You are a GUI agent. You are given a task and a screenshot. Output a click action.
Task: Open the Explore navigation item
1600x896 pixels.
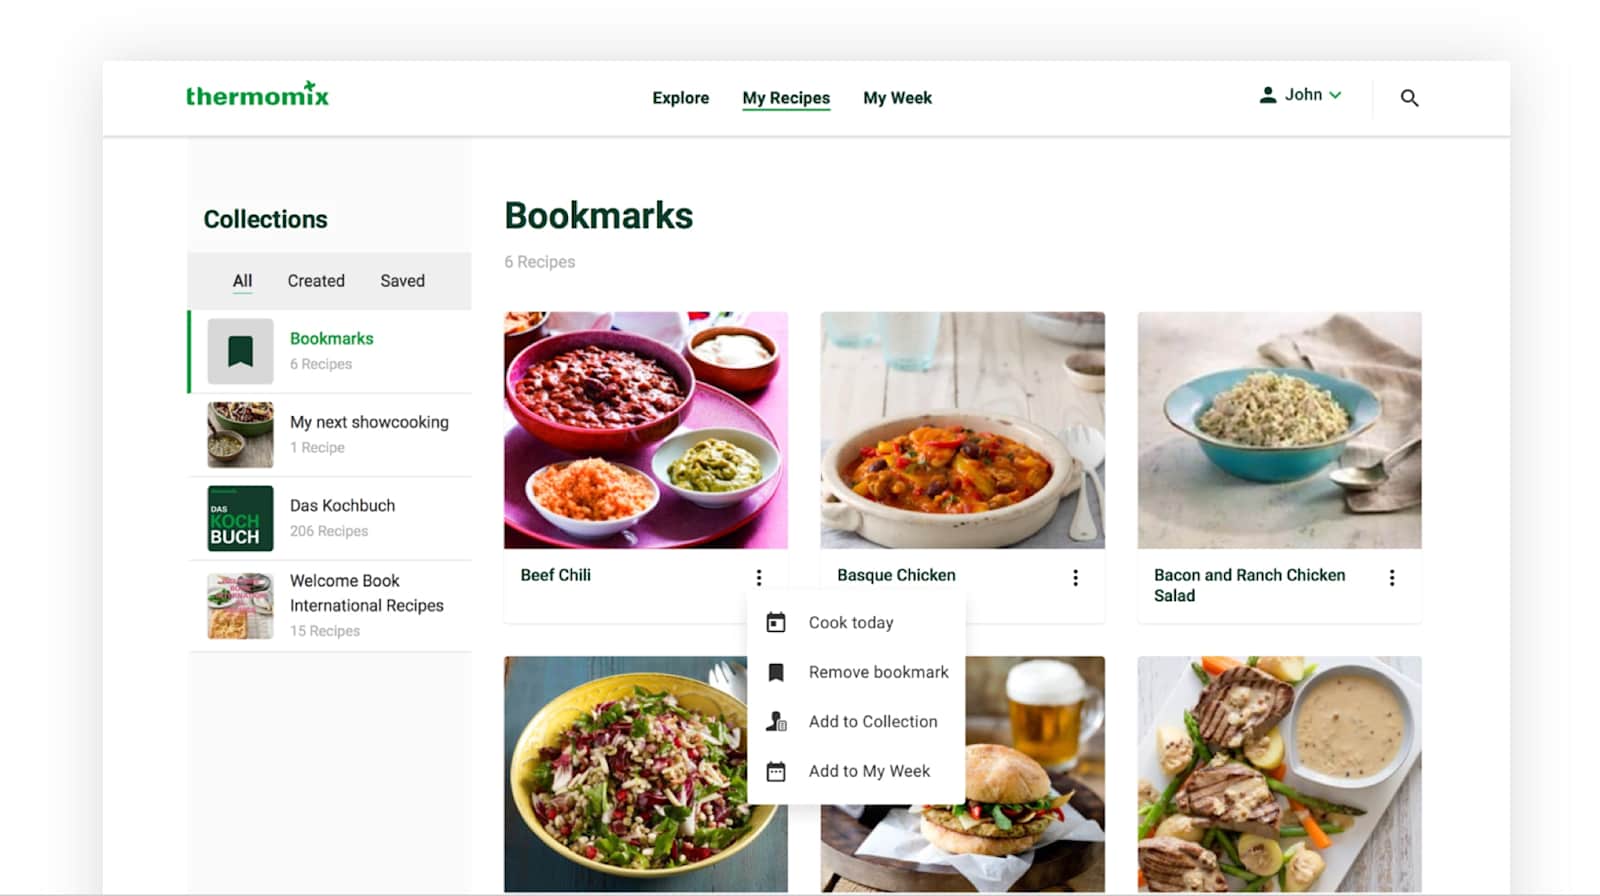click(x=681, y=98)
